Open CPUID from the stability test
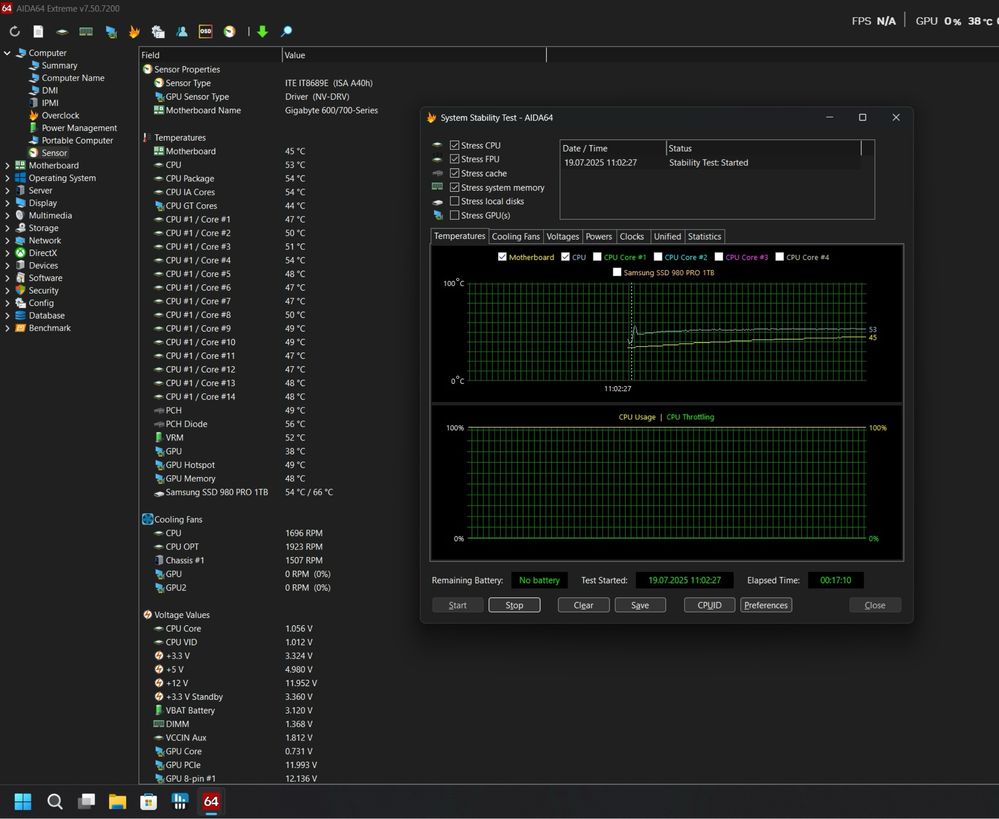This screenshot has width=999, height=819. pyautogui.click(x=709, y=605)
